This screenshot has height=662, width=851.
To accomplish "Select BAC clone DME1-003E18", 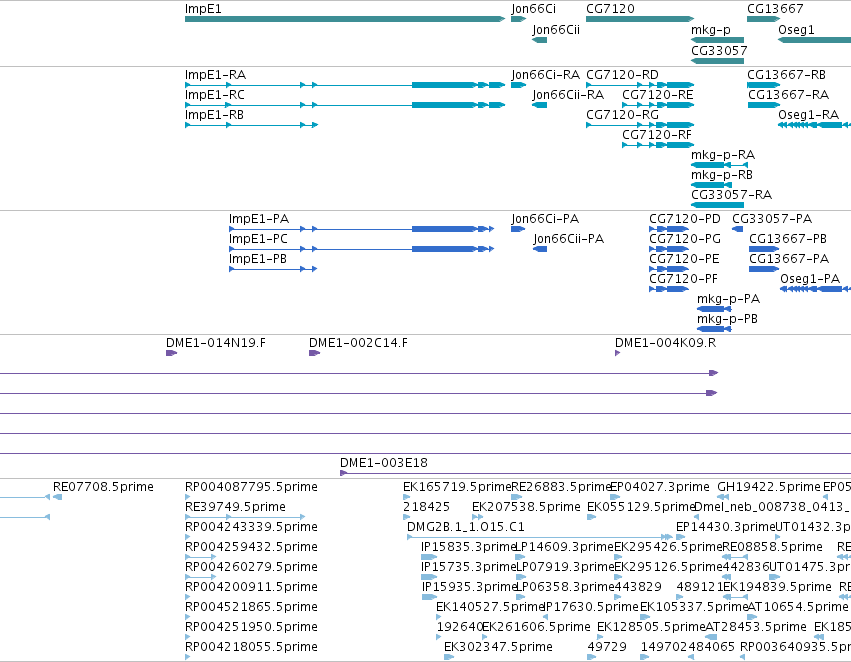I will [384, 463].
